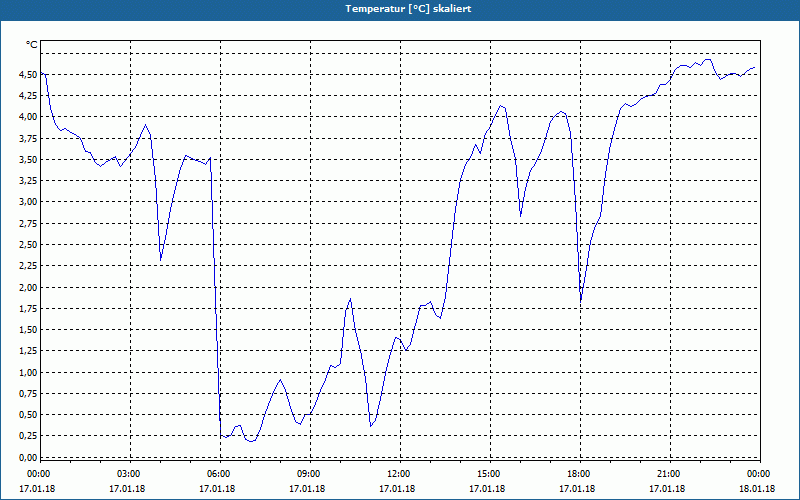800x500 pixels.
Task: Click the 1,00 y-axis value
Action: pos(29,372)
